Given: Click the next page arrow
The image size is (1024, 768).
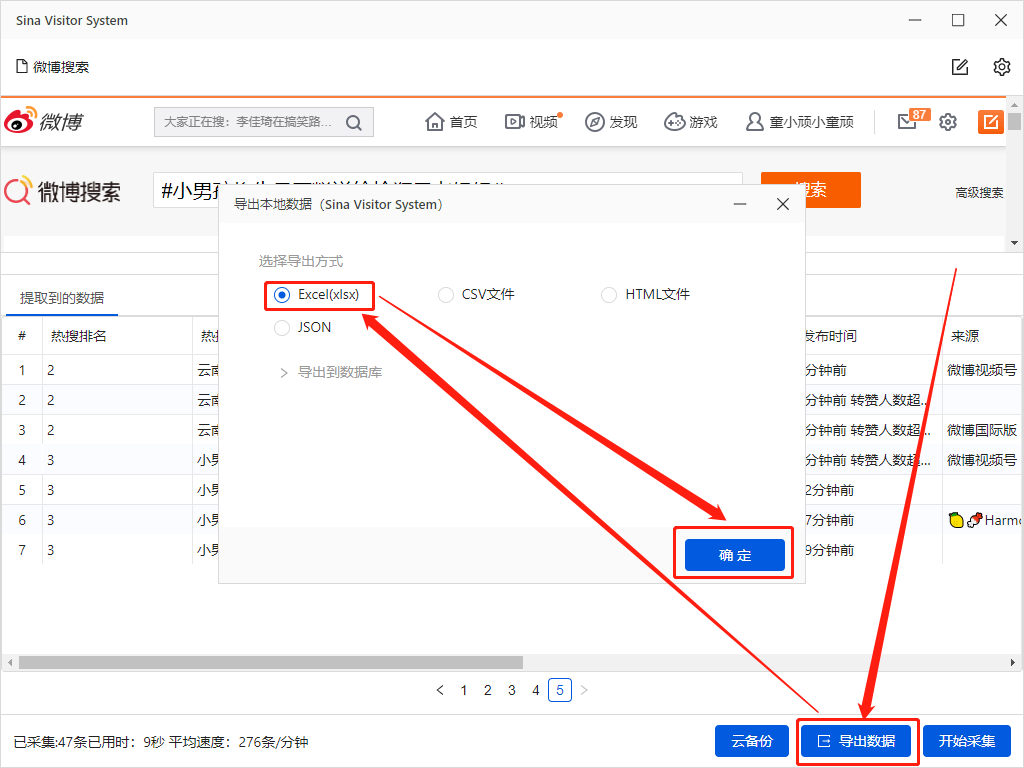Looking at the screenshot, I should [x=584, y=690].
